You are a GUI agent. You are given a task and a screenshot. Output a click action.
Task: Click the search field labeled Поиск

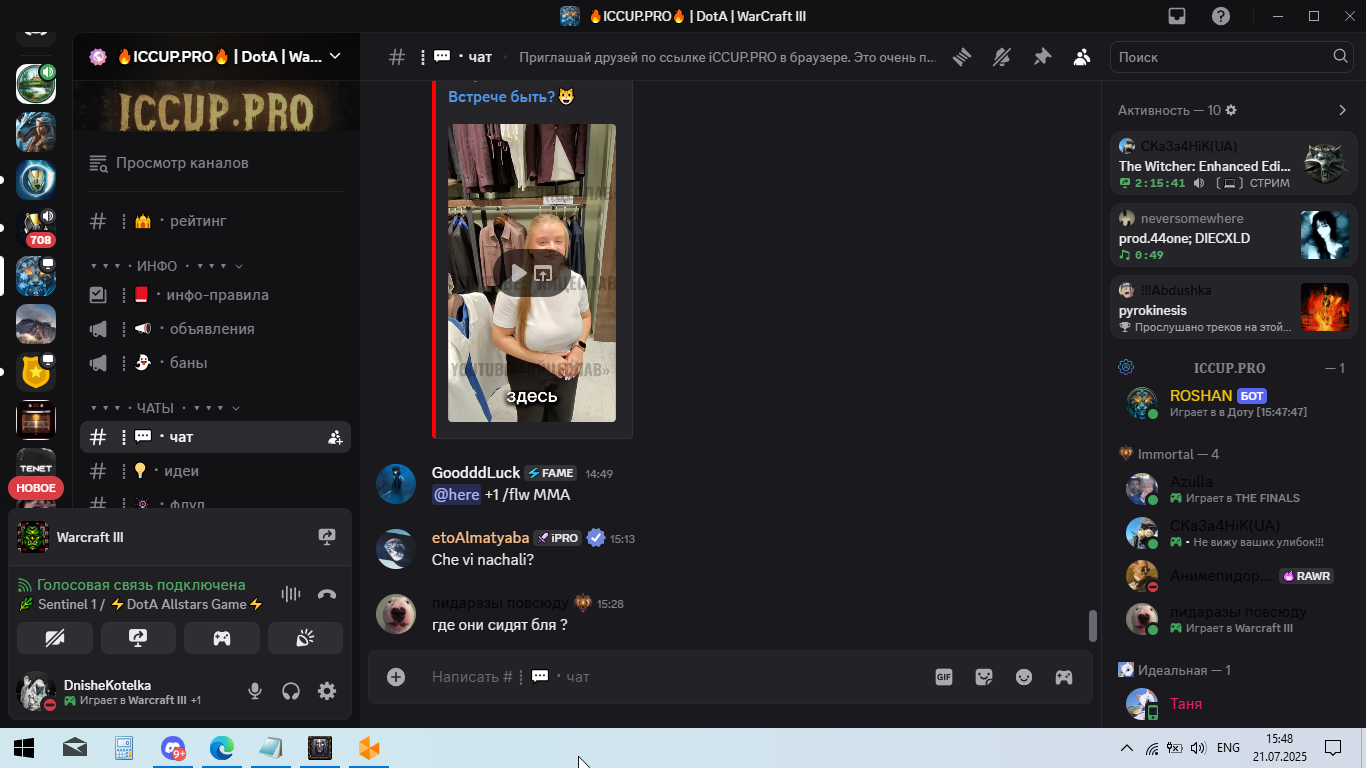pos(1233,57)
